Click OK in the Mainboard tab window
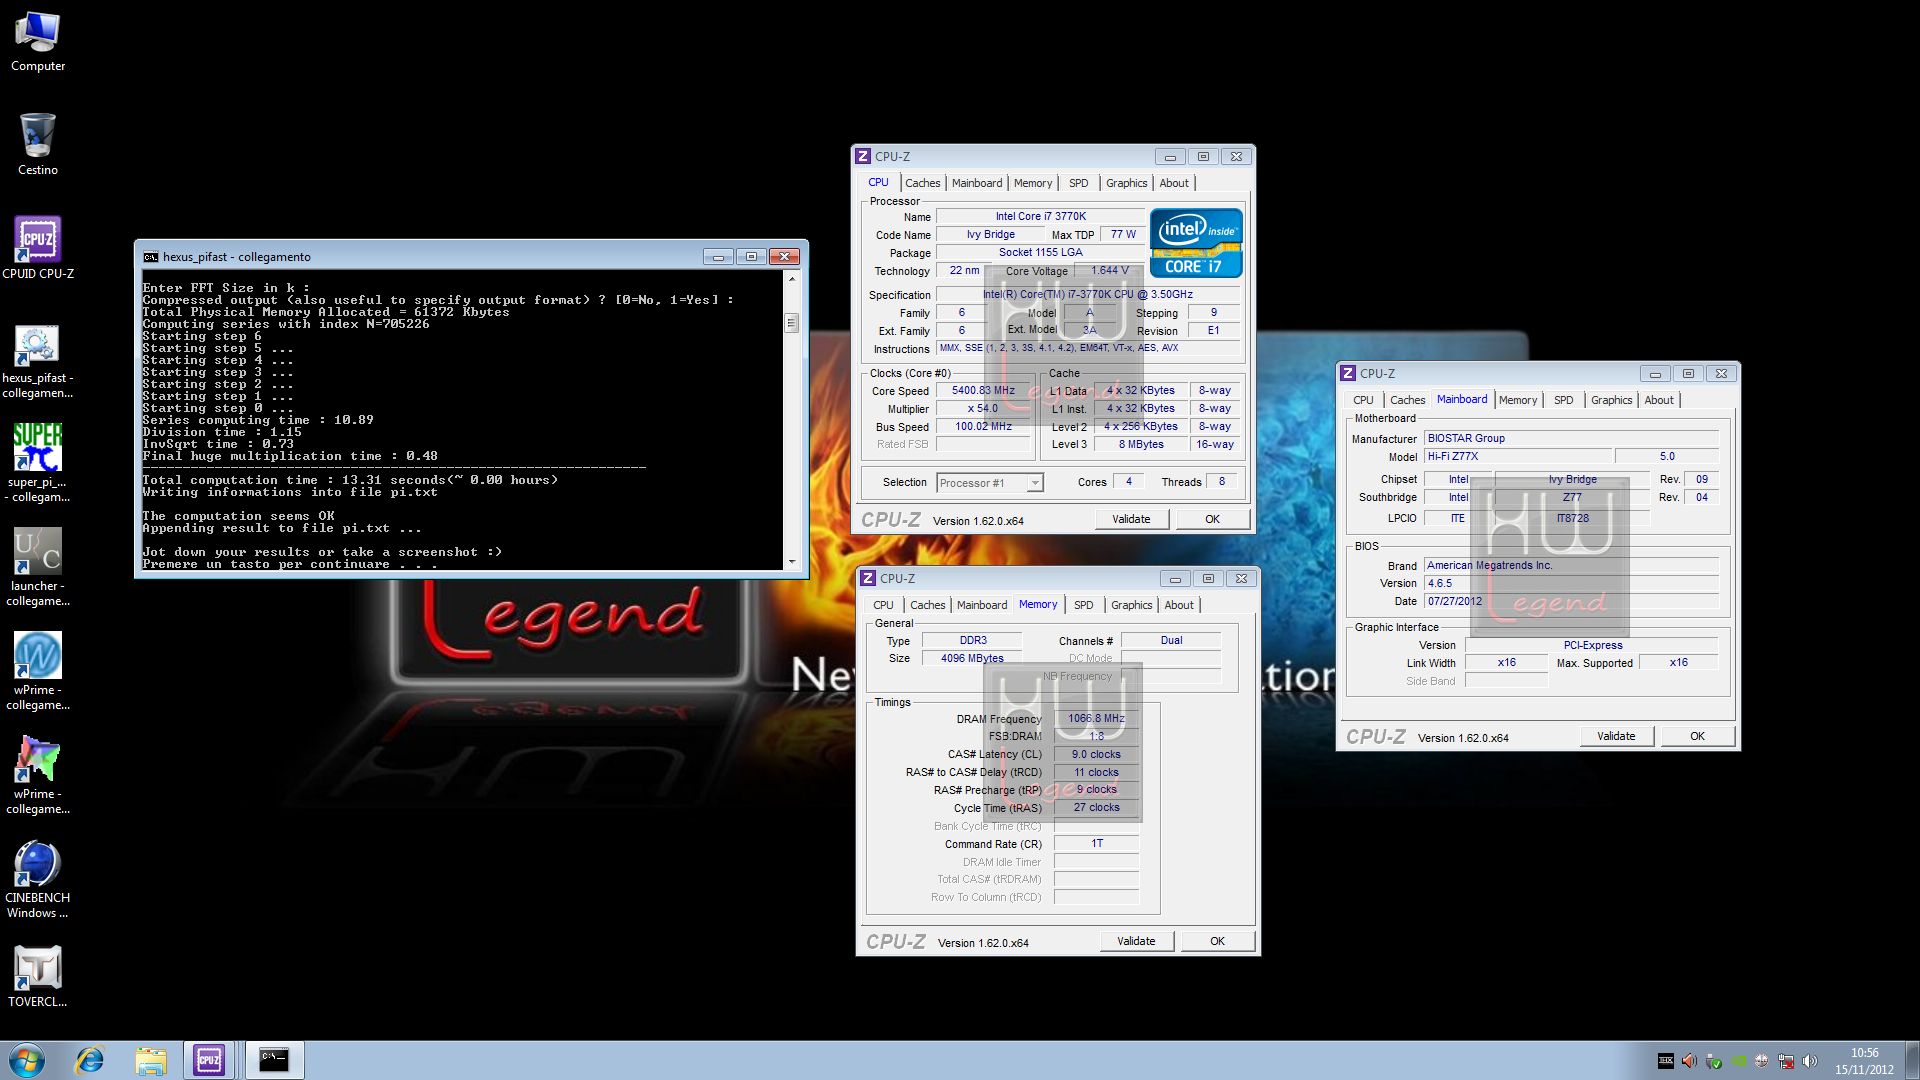The width and height of the screenshot is (1920, 1080). point(1697,736)
